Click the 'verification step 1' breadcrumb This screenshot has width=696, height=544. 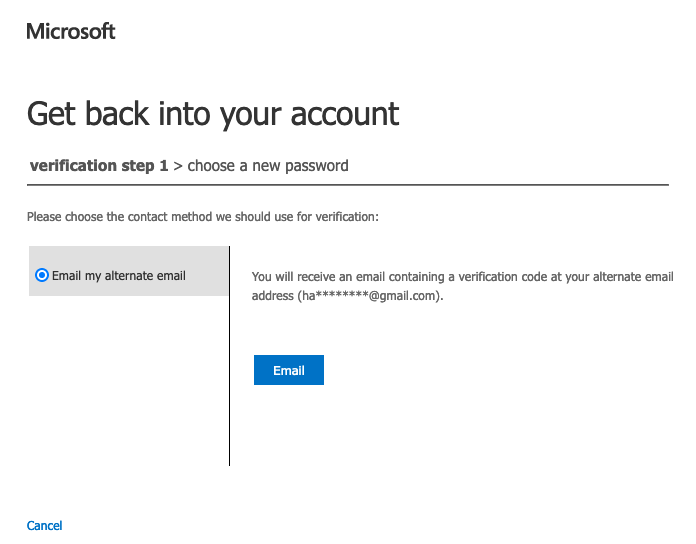coord(99,166)
